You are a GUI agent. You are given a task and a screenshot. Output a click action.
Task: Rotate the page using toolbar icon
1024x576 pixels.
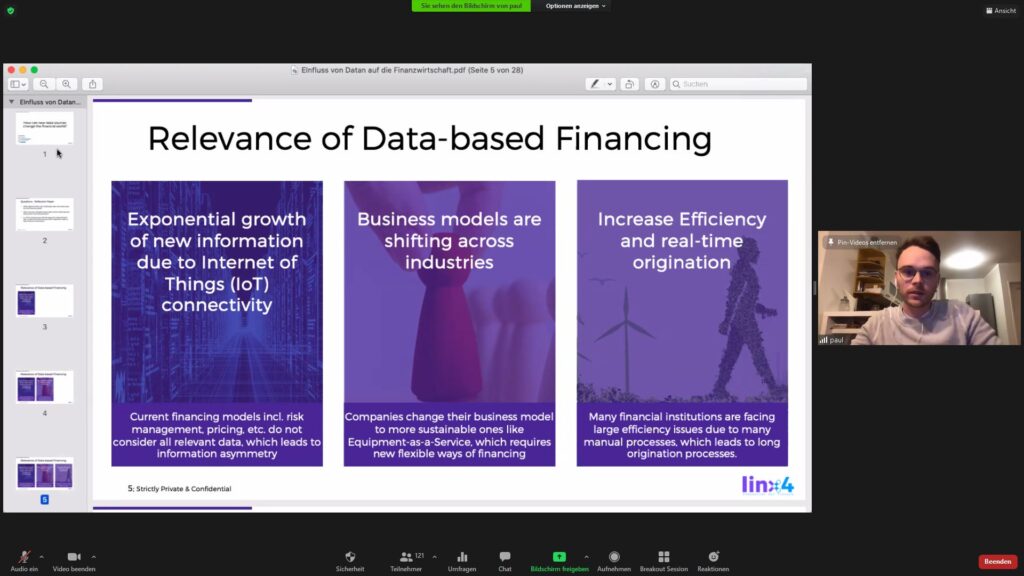click(630, 84)
